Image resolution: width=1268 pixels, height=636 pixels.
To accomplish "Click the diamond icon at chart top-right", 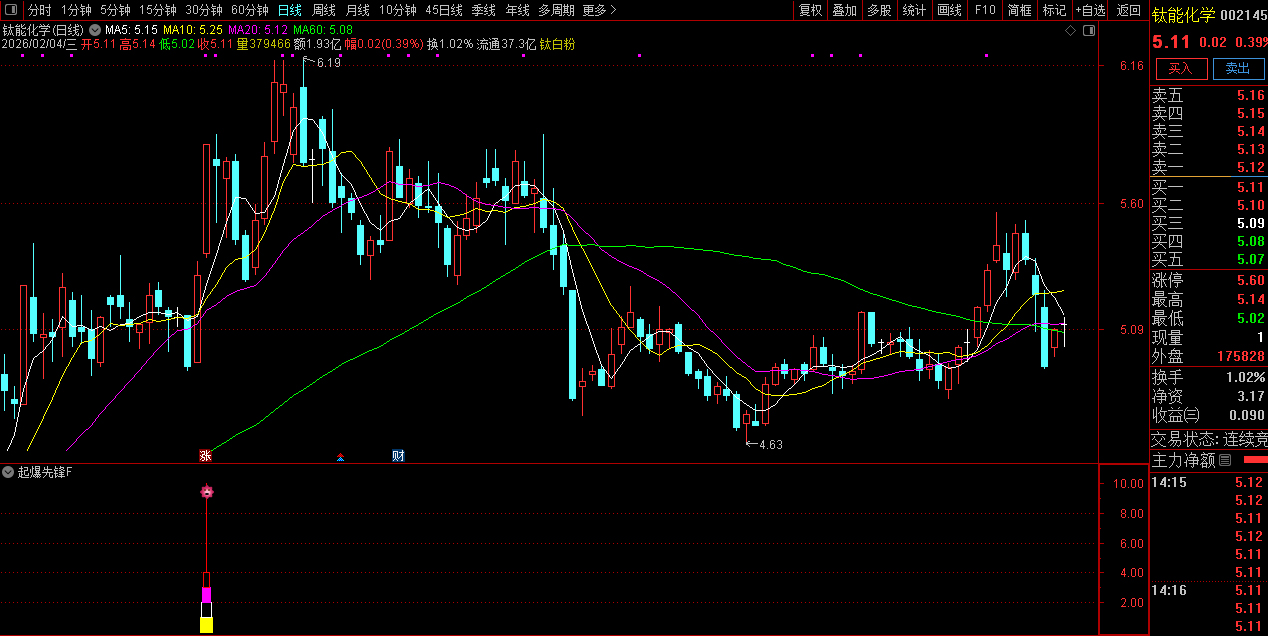I will (1070, 31).
